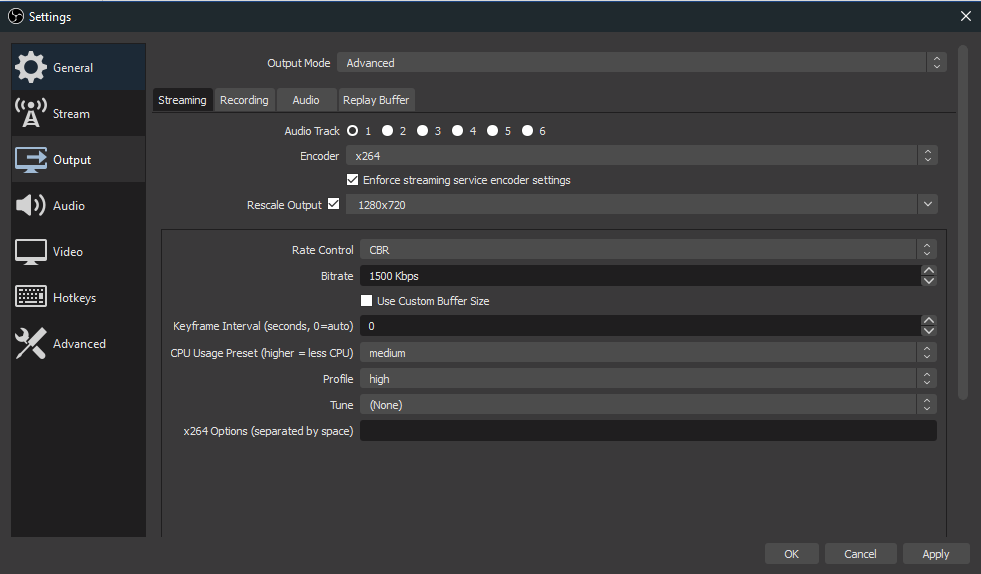The image size is (981, 574).
Task: Increase keyframe interval with up arrow
Action: (x=929, y=320)
